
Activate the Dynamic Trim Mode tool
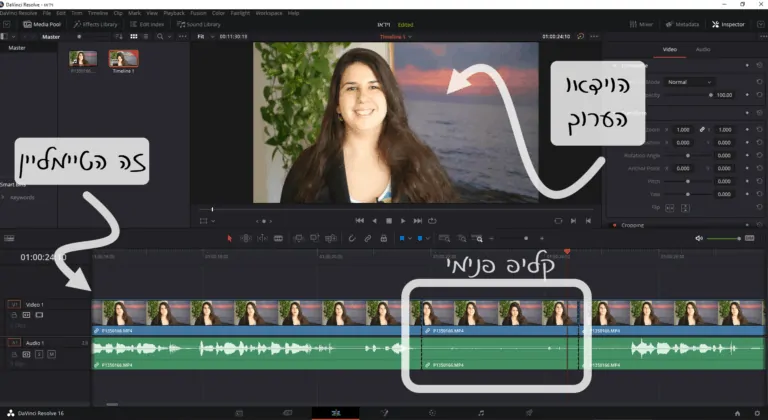(263, 238)
